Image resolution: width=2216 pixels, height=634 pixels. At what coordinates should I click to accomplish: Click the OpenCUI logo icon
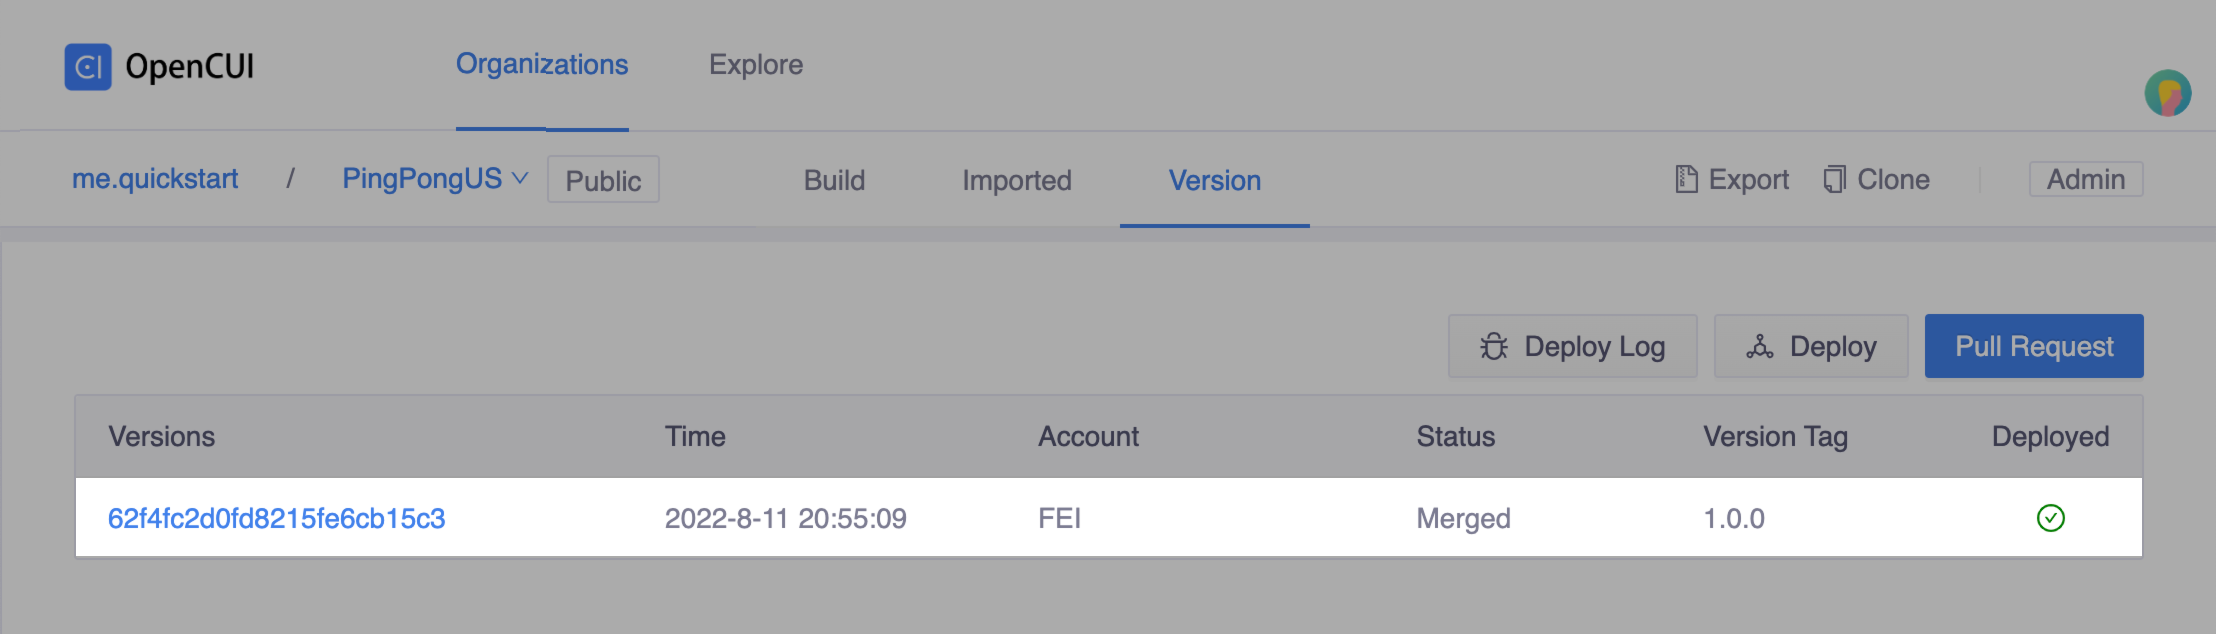(x=89, y=66)
